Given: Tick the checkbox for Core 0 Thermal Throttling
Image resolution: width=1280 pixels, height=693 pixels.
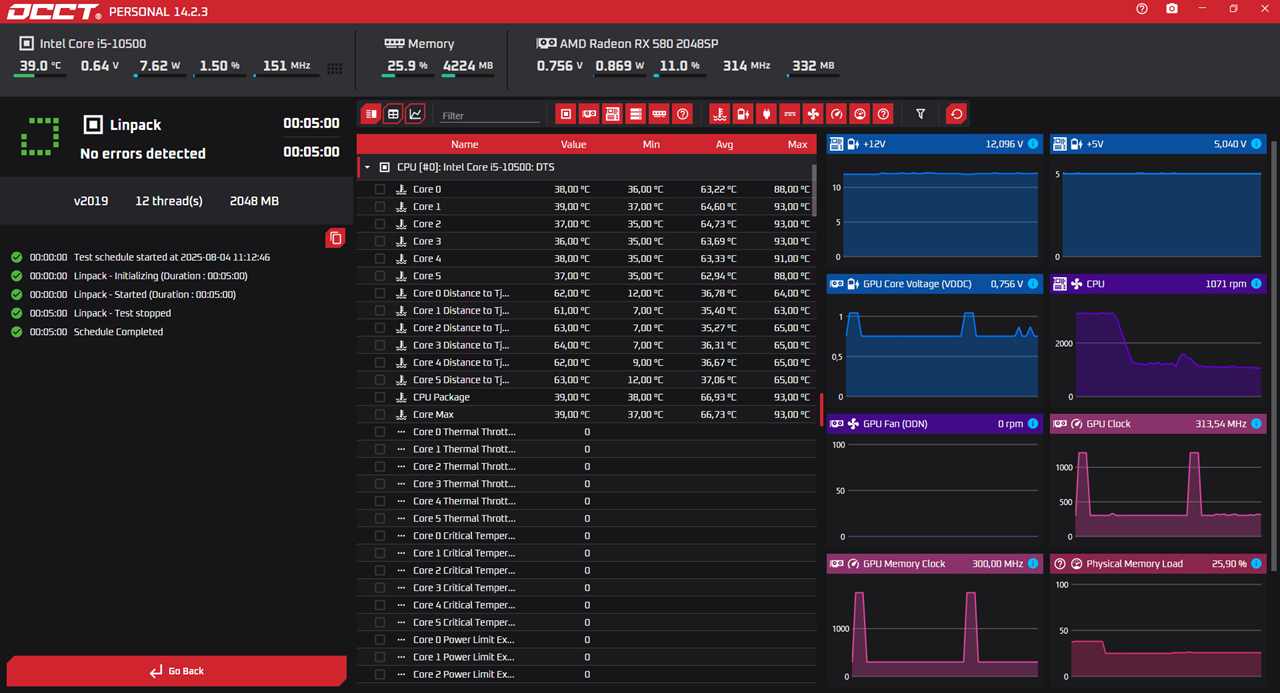Looking at the screenshot, I should click(x=380, y=432).
